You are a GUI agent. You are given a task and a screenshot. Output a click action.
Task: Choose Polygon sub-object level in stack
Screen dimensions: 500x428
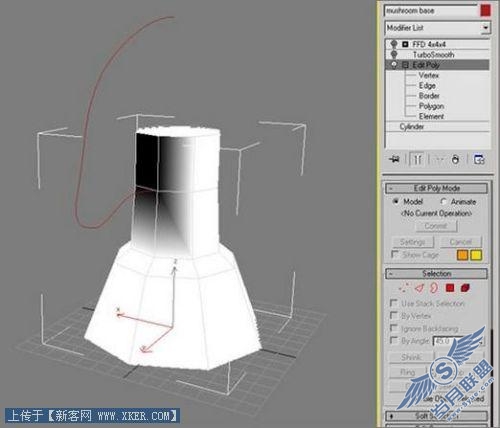click(x=431, y=106)
